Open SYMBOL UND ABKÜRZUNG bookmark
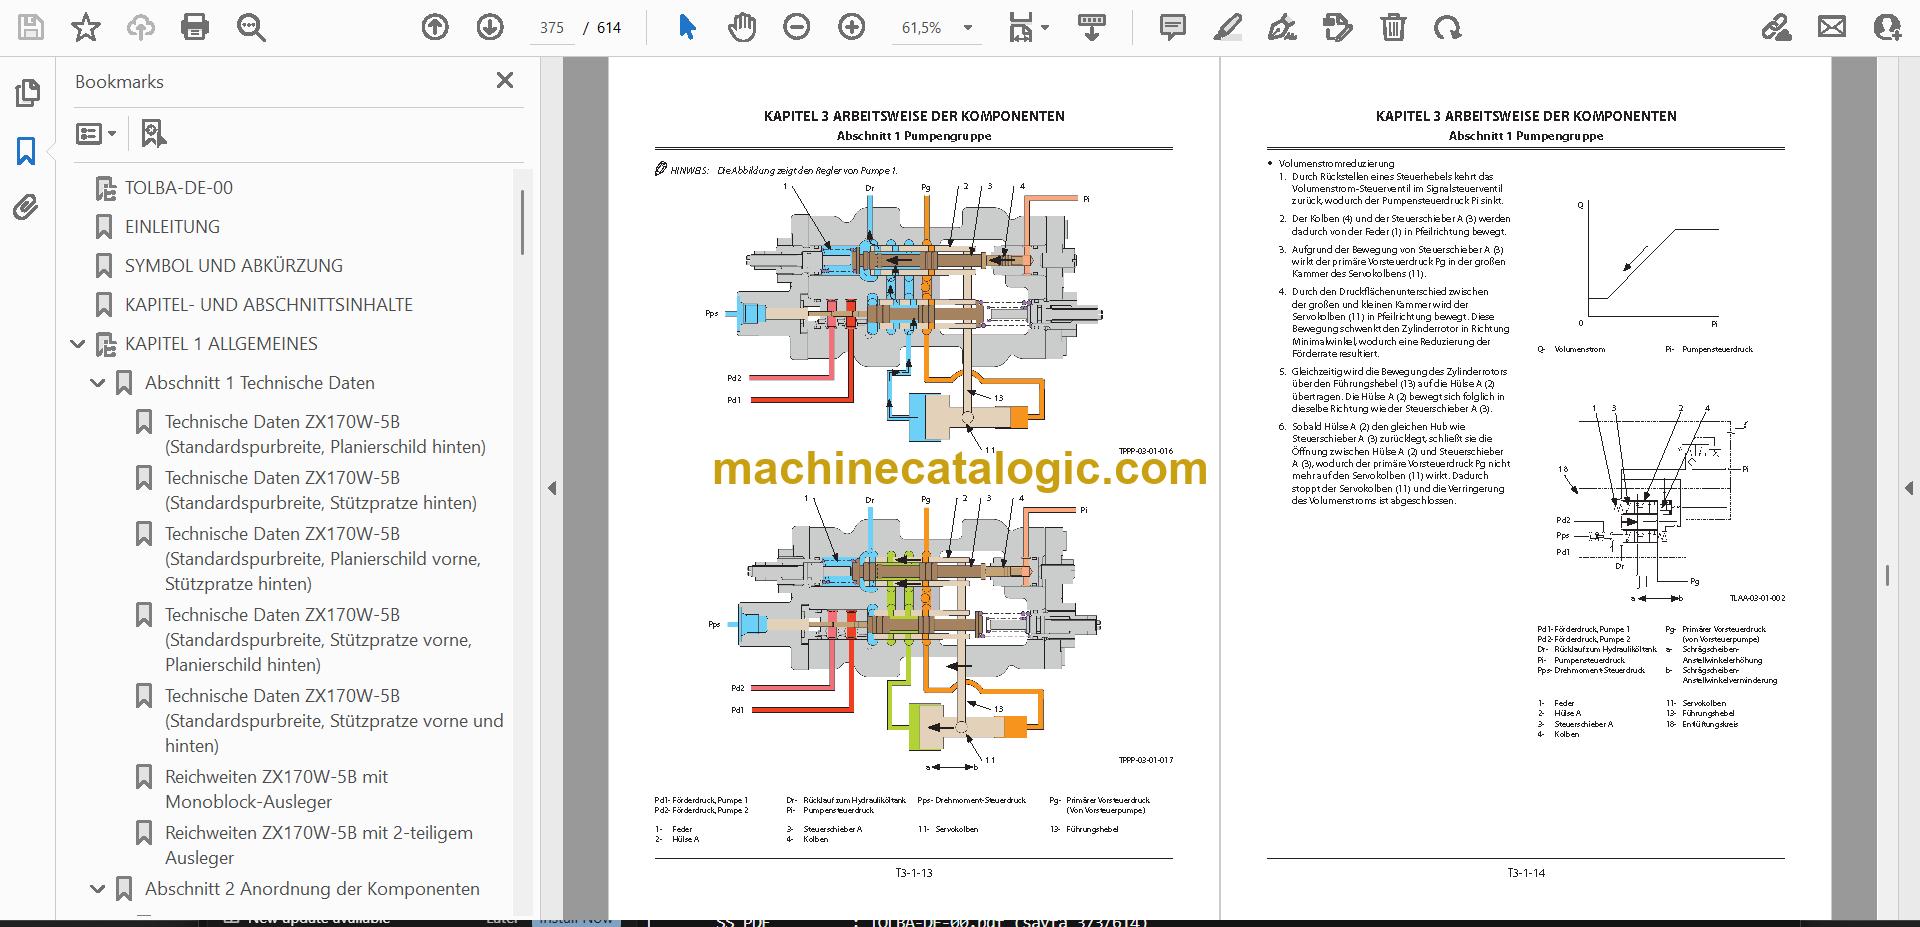The height and width of the screenshot is (927, 1920). pyautogui.click(x=233, y=266)
